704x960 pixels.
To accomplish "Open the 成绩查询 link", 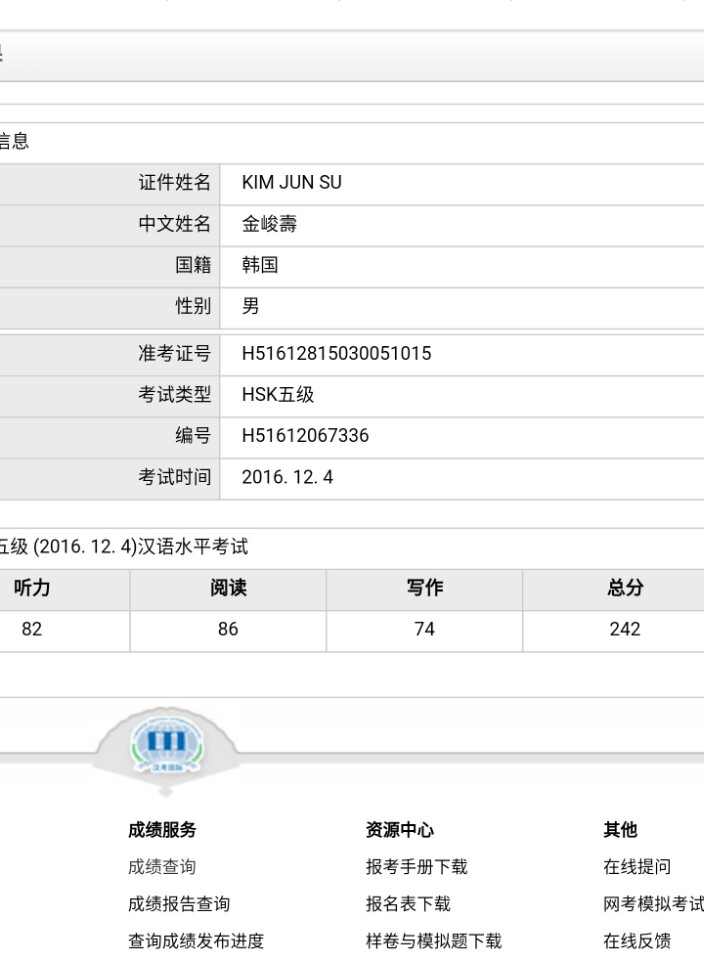I will (x=162, y=867).
